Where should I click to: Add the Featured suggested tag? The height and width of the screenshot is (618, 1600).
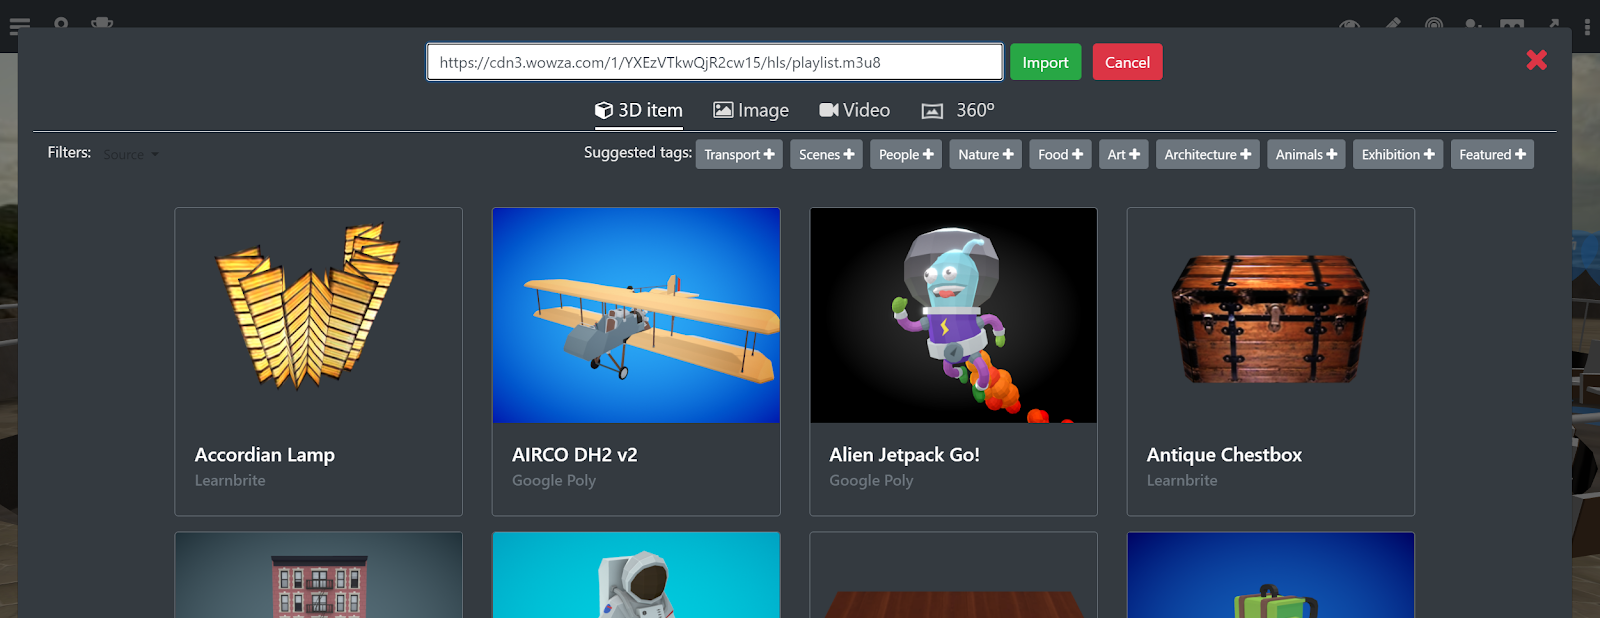[1492, 154]
